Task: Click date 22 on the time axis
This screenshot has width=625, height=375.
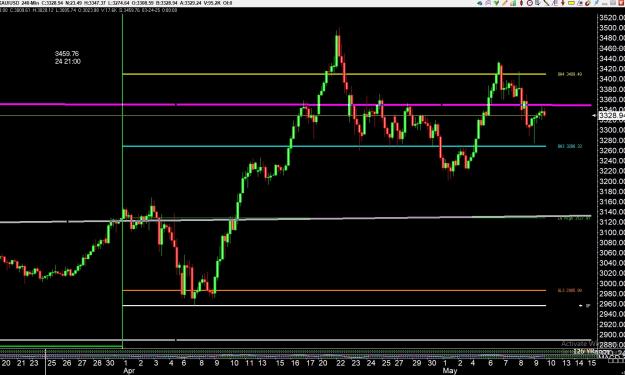Action: click(x=340, y=363)
